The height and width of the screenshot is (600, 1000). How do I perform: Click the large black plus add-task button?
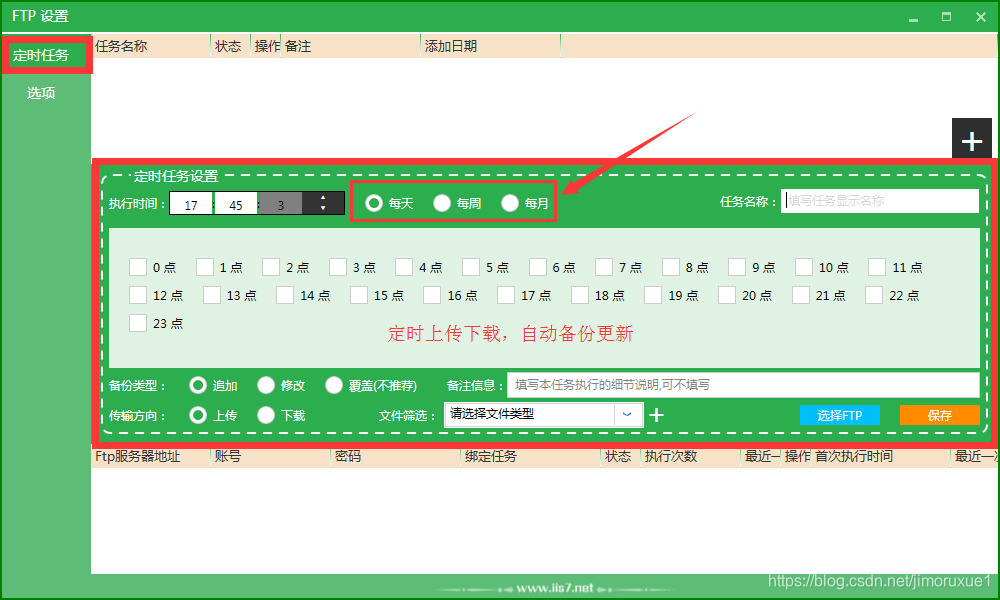pyautogui.click(x=971, y=139)
